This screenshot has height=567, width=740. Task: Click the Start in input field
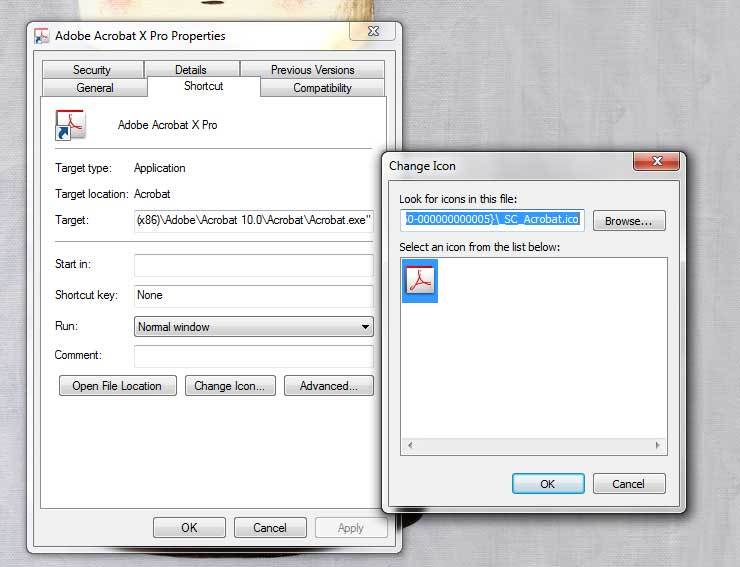tap(254, 265)
